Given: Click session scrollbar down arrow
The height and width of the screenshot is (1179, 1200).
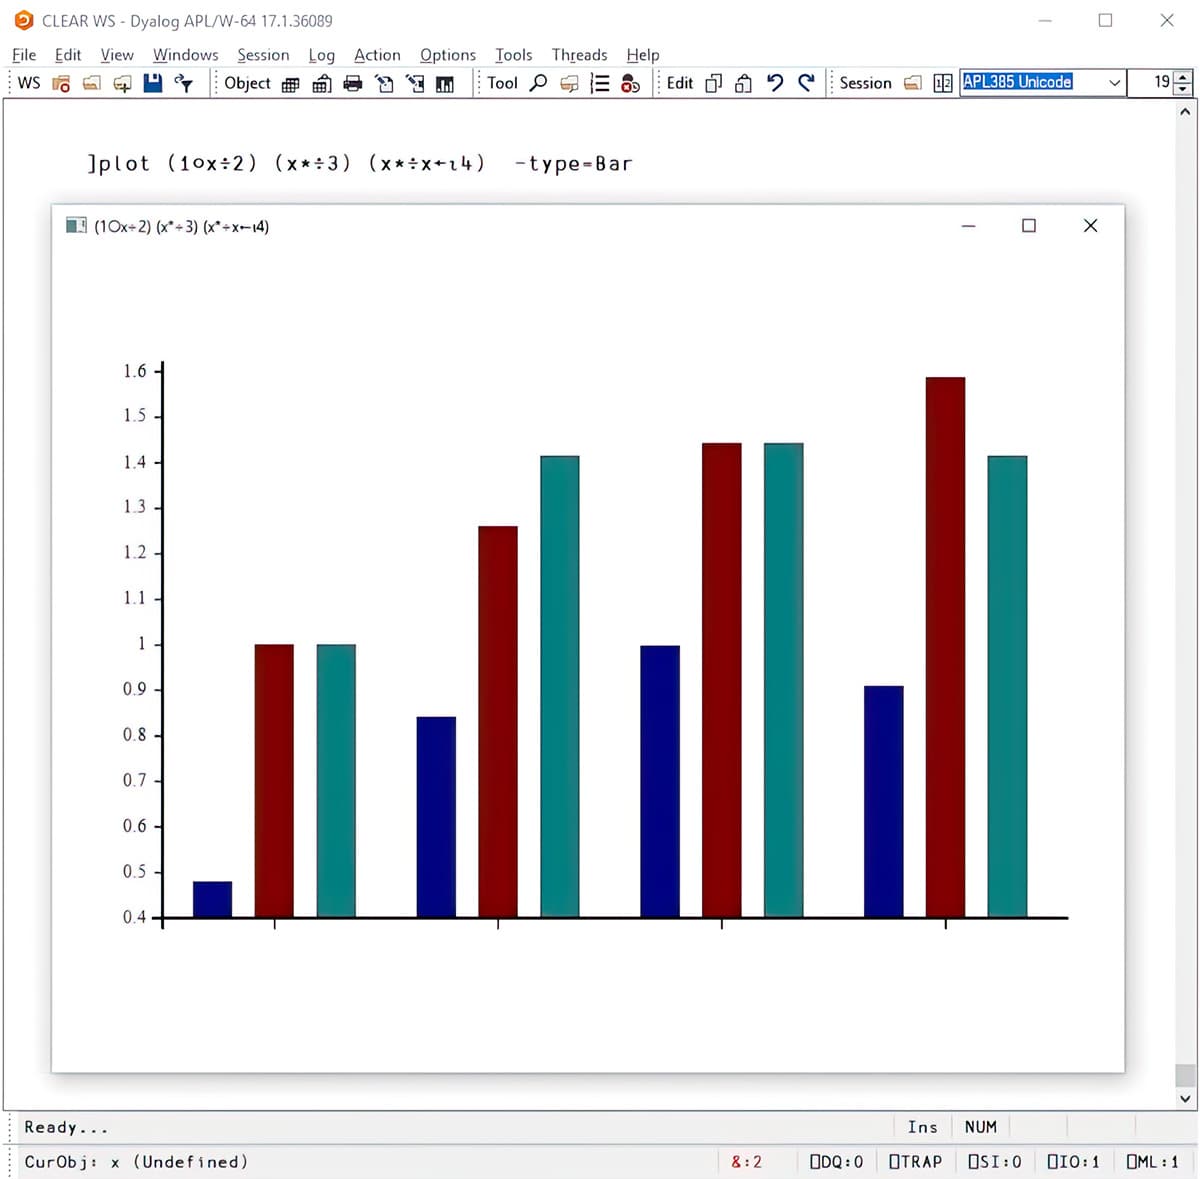Looking at the screenshot, I should coord(1185,1098).
